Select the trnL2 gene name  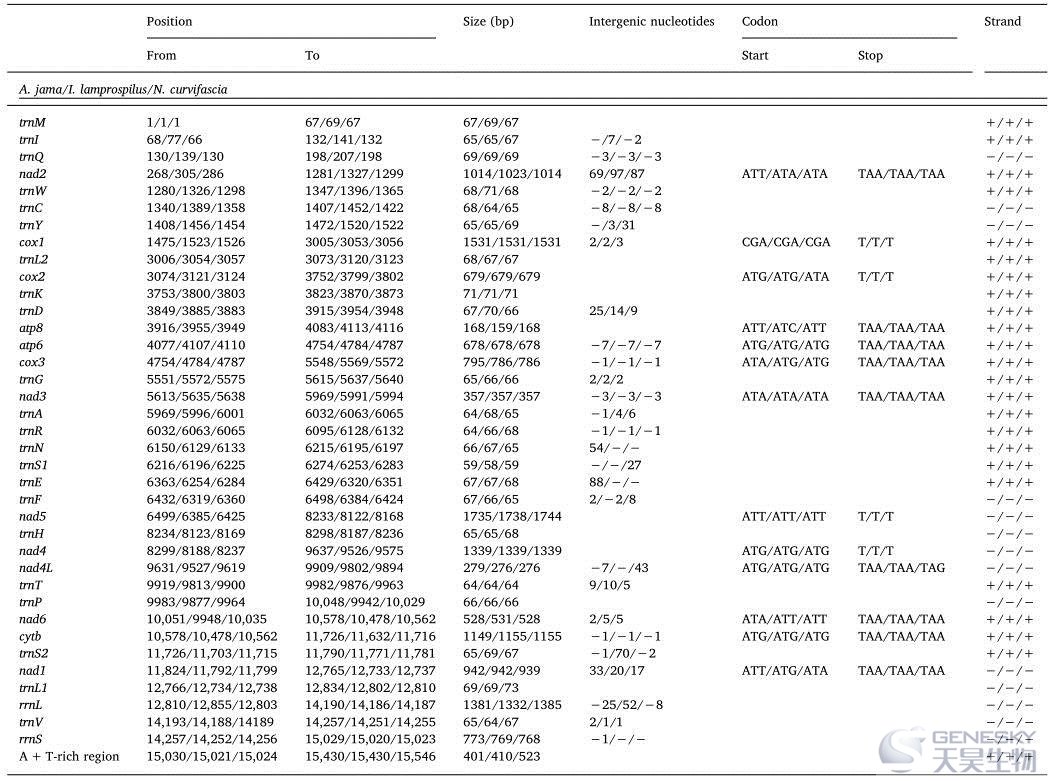[x=34, y=259]
